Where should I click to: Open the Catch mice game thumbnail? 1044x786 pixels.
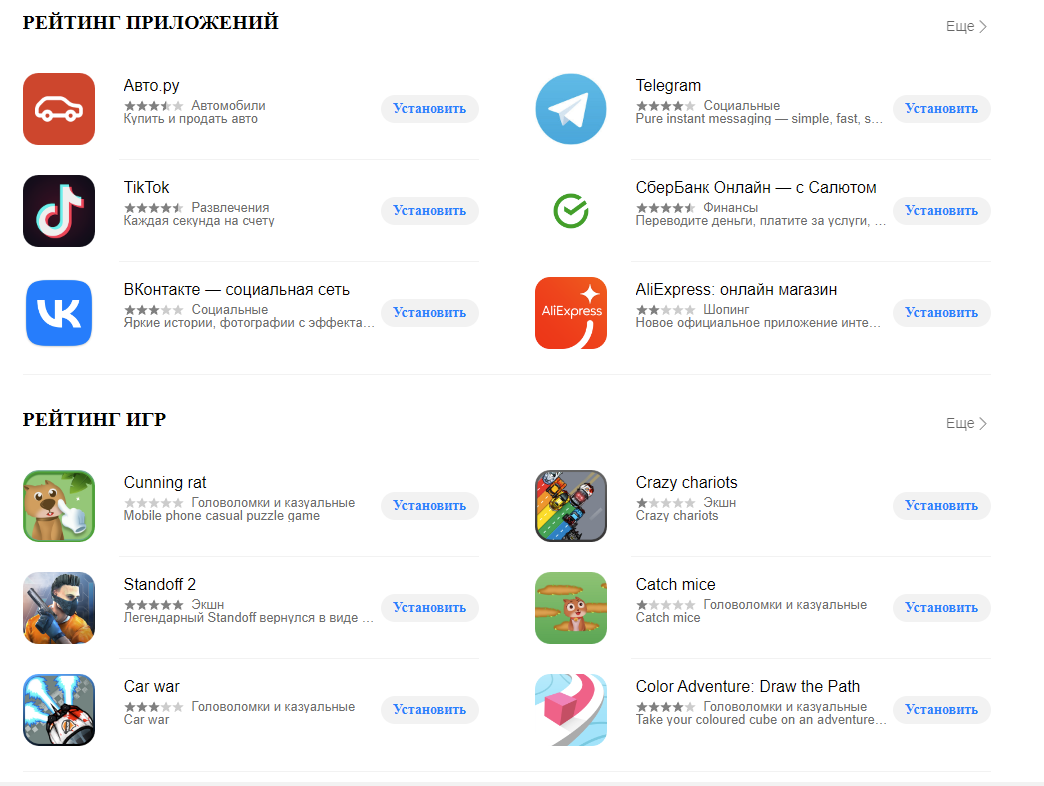click(x=571, y=608)
